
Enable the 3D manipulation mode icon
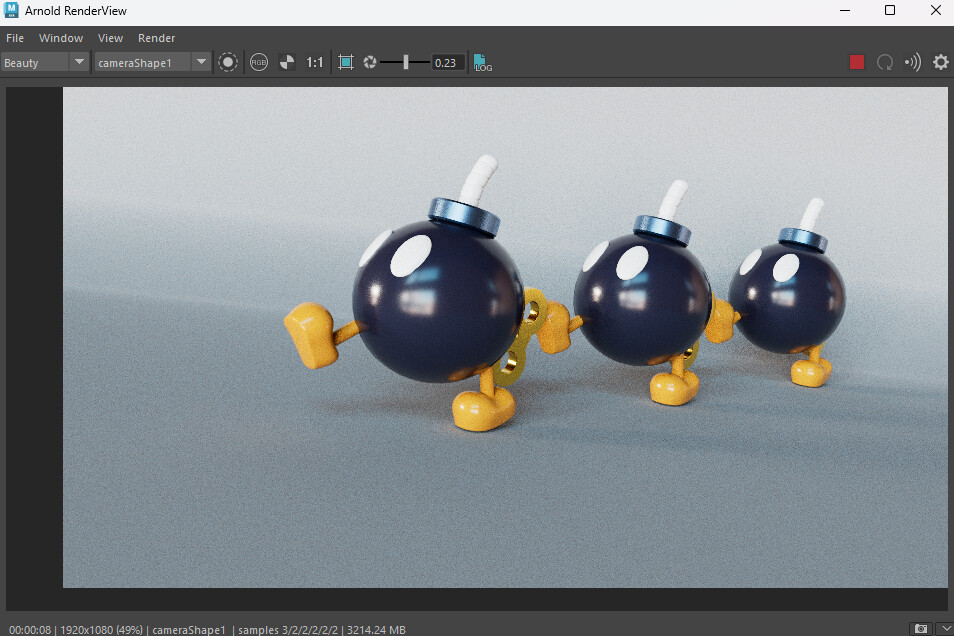click(x=228, y=62)
